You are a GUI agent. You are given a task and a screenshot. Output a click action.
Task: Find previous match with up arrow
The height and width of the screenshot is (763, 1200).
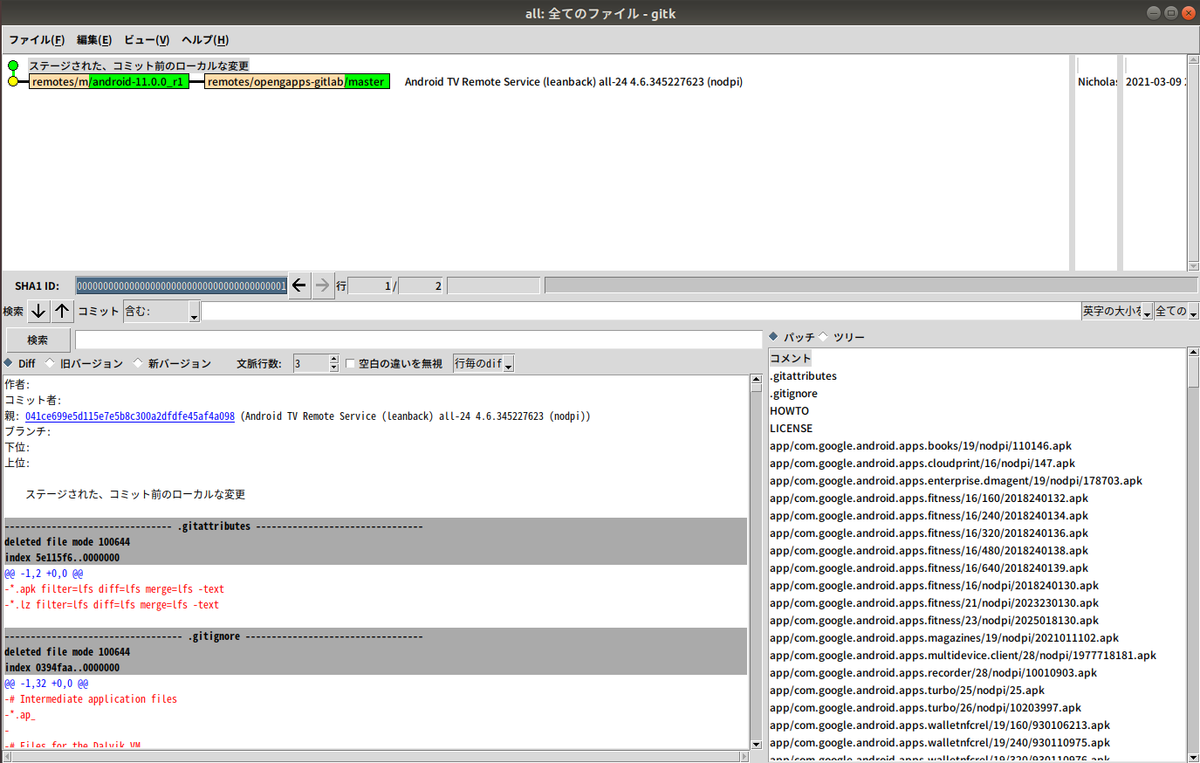pyautogui.click(x=62, y=312)
